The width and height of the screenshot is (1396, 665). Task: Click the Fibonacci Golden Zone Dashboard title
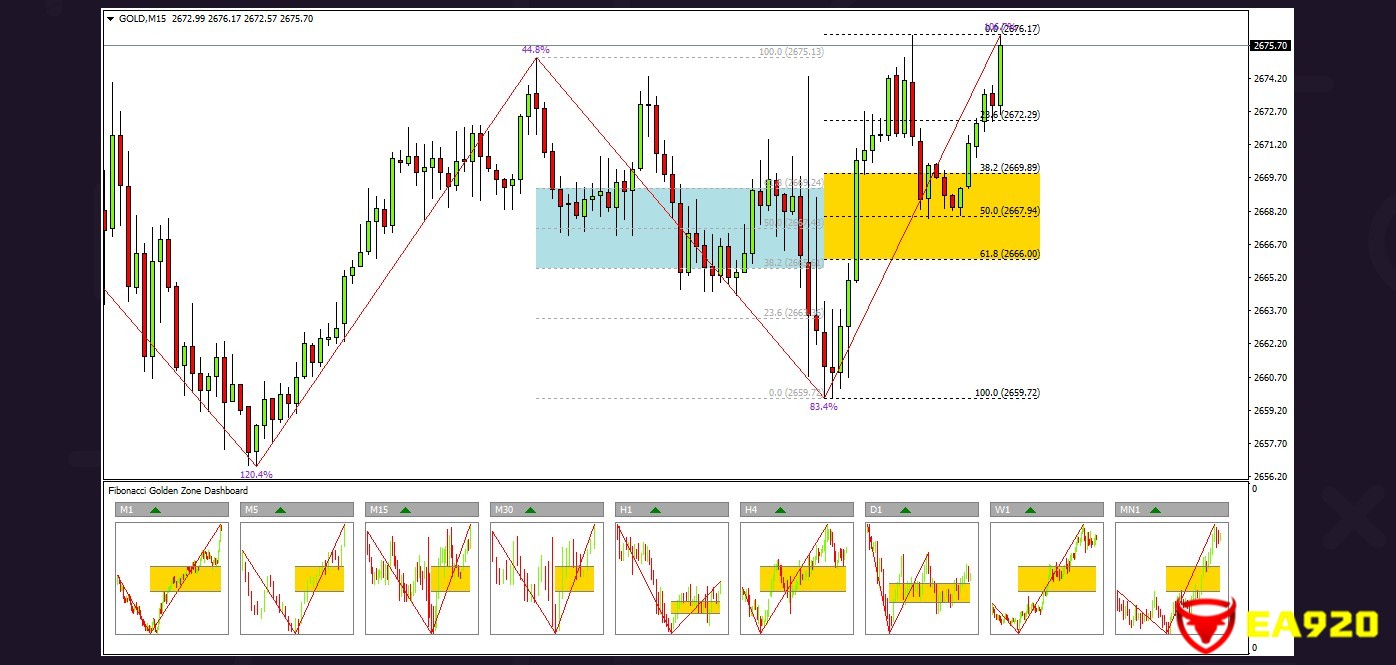[x=178, y=491]
